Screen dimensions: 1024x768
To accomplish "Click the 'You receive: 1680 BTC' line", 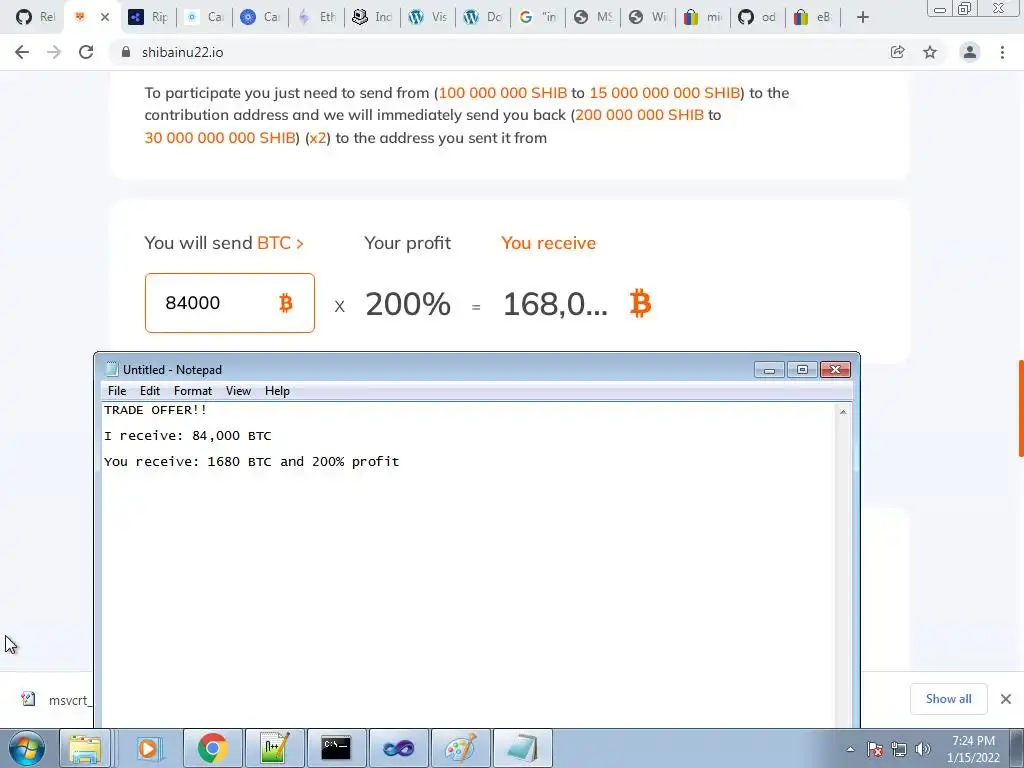I will [x=251, y=462].
